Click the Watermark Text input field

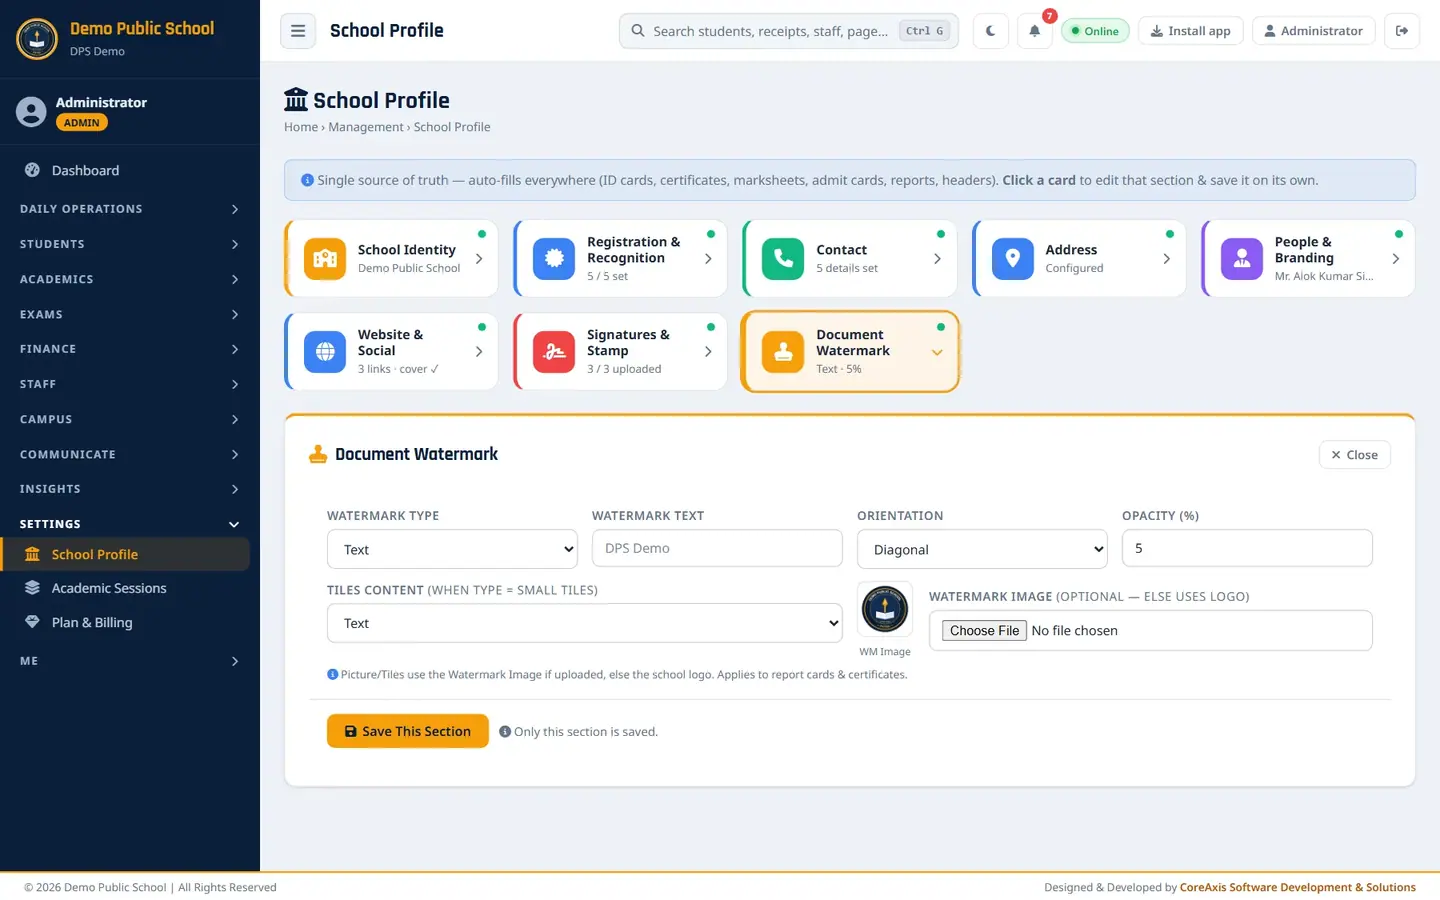coord(717,548)
